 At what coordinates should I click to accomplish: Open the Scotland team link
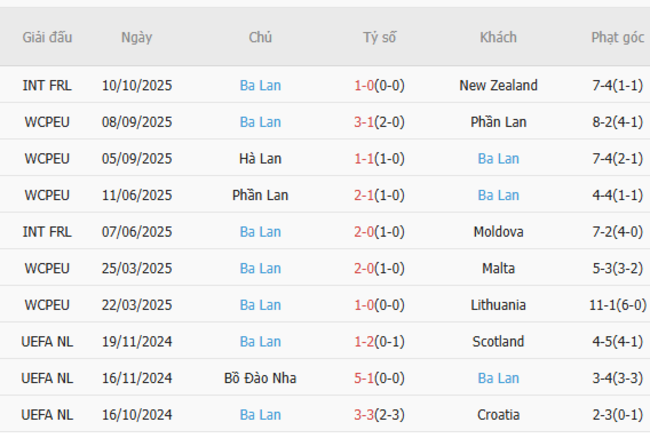(x=498, y=341)
